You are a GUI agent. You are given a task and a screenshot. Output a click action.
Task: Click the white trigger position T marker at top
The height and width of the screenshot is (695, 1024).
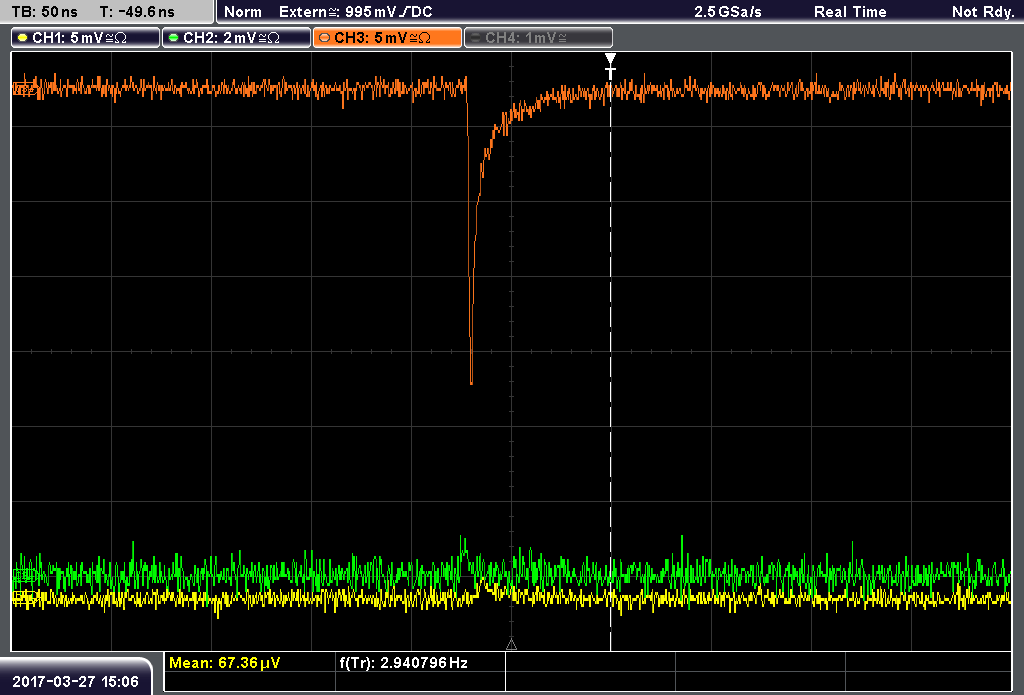pos(610,67)
